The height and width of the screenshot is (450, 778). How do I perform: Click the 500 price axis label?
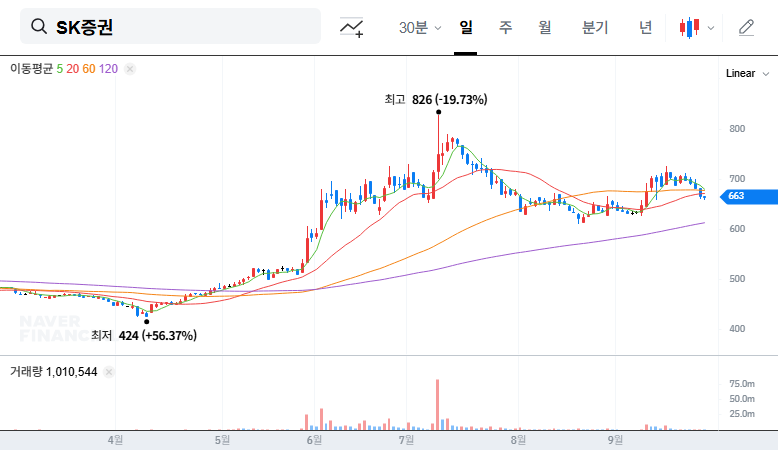(737, 279)
